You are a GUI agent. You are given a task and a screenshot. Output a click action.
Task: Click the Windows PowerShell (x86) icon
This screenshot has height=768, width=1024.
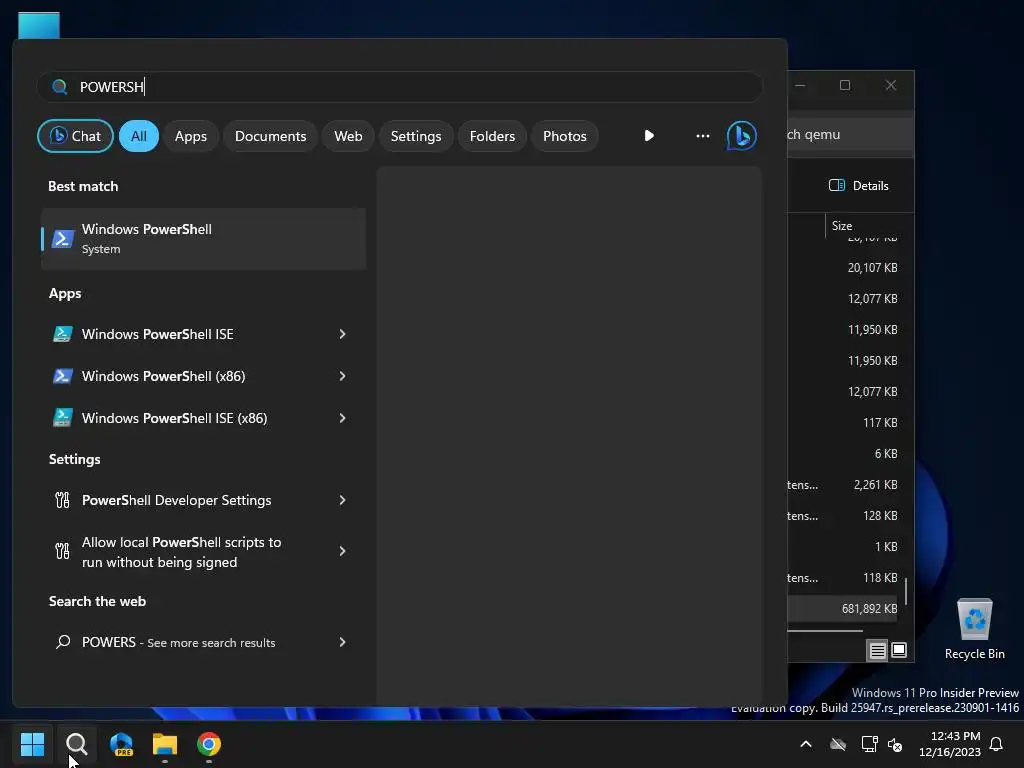click(x=63, y=376)
